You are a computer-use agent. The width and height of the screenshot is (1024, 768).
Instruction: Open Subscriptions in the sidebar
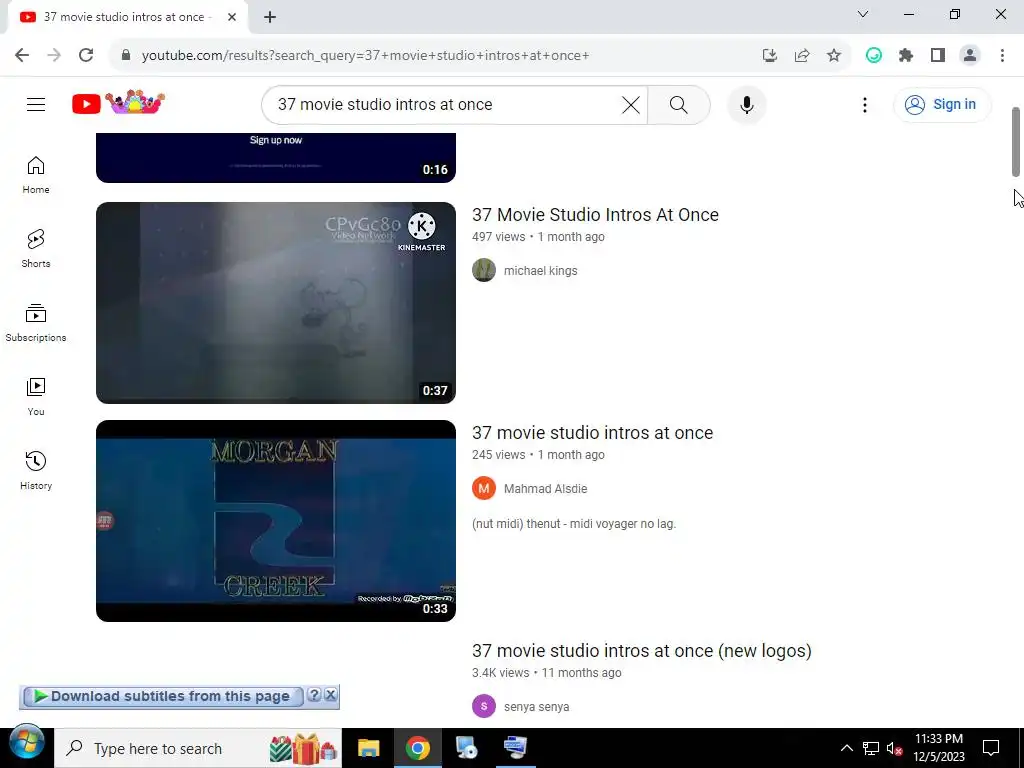(36, 323)
